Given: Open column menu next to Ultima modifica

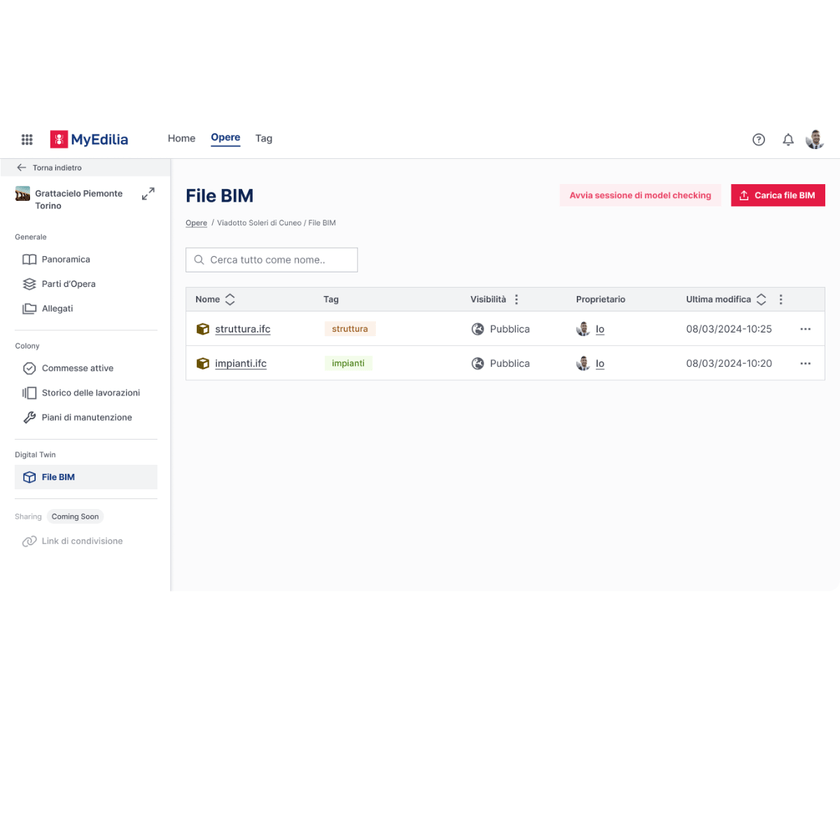Looking at the screenshot, I should [781, 299].
